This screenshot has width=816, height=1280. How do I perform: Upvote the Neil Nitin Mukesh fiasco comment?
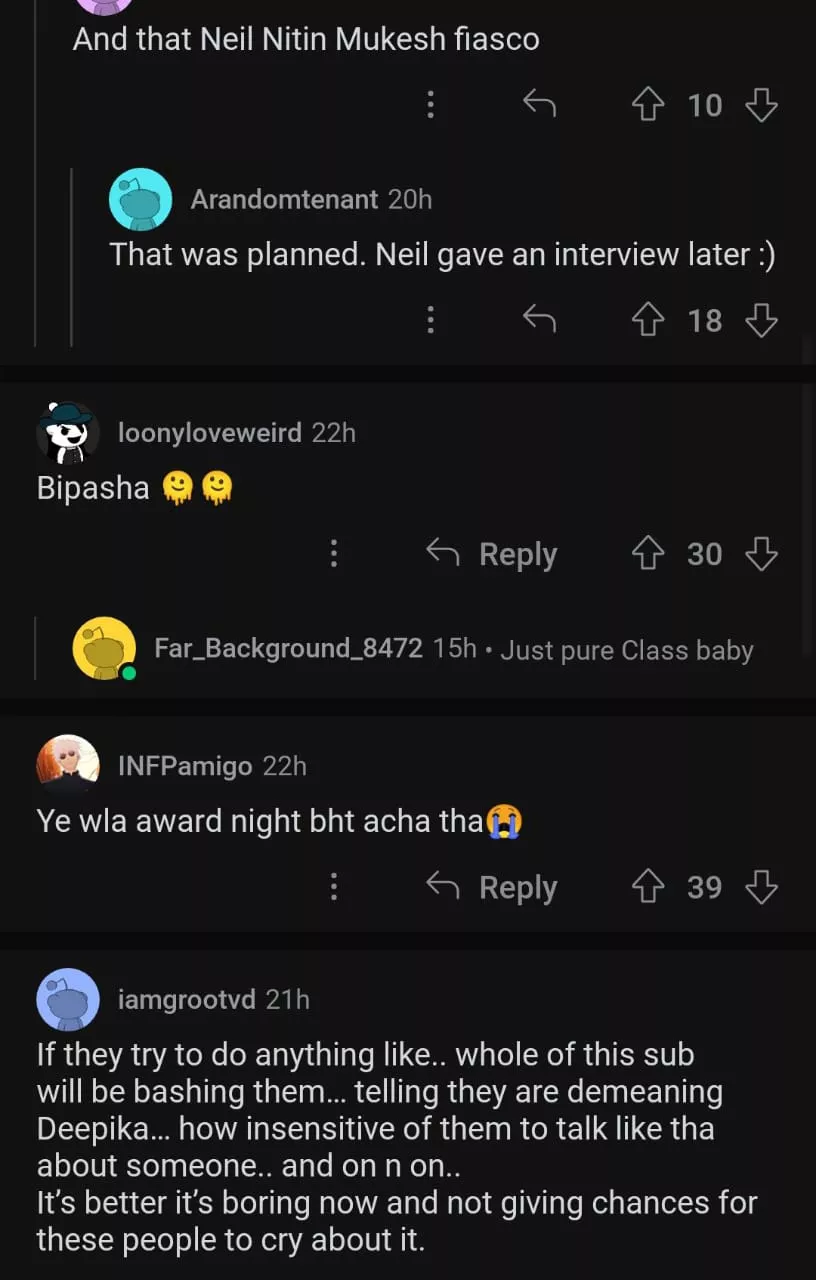649,104
